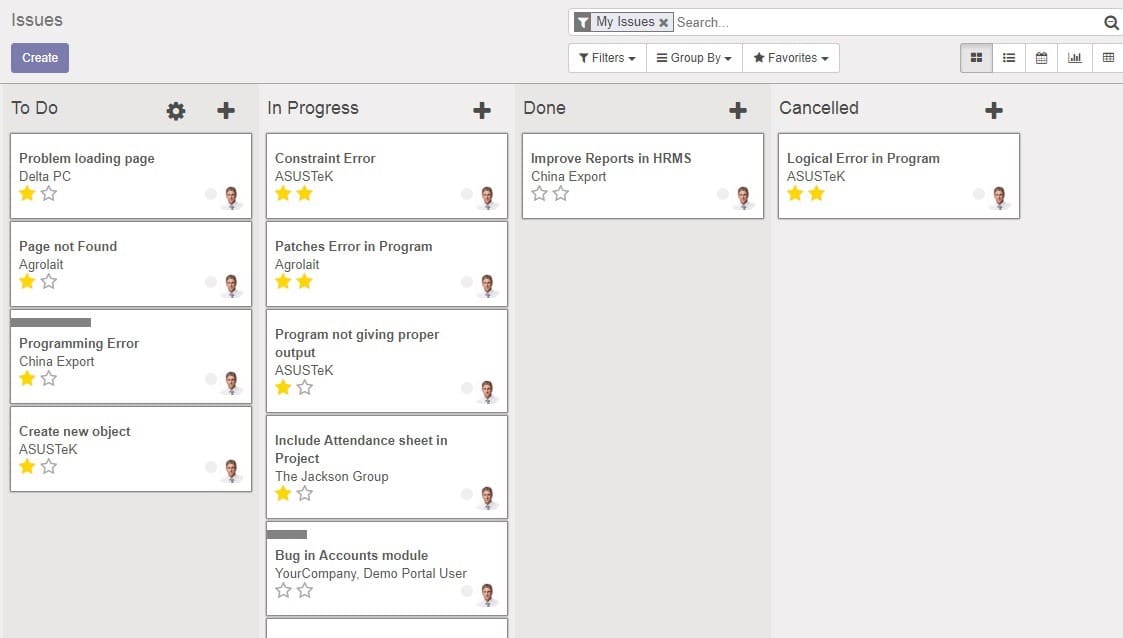Image resolution: width=1123 pixels, height=638 pixels.
Task: Click the filter funnel icon in search tag
Action: point(583,23)
